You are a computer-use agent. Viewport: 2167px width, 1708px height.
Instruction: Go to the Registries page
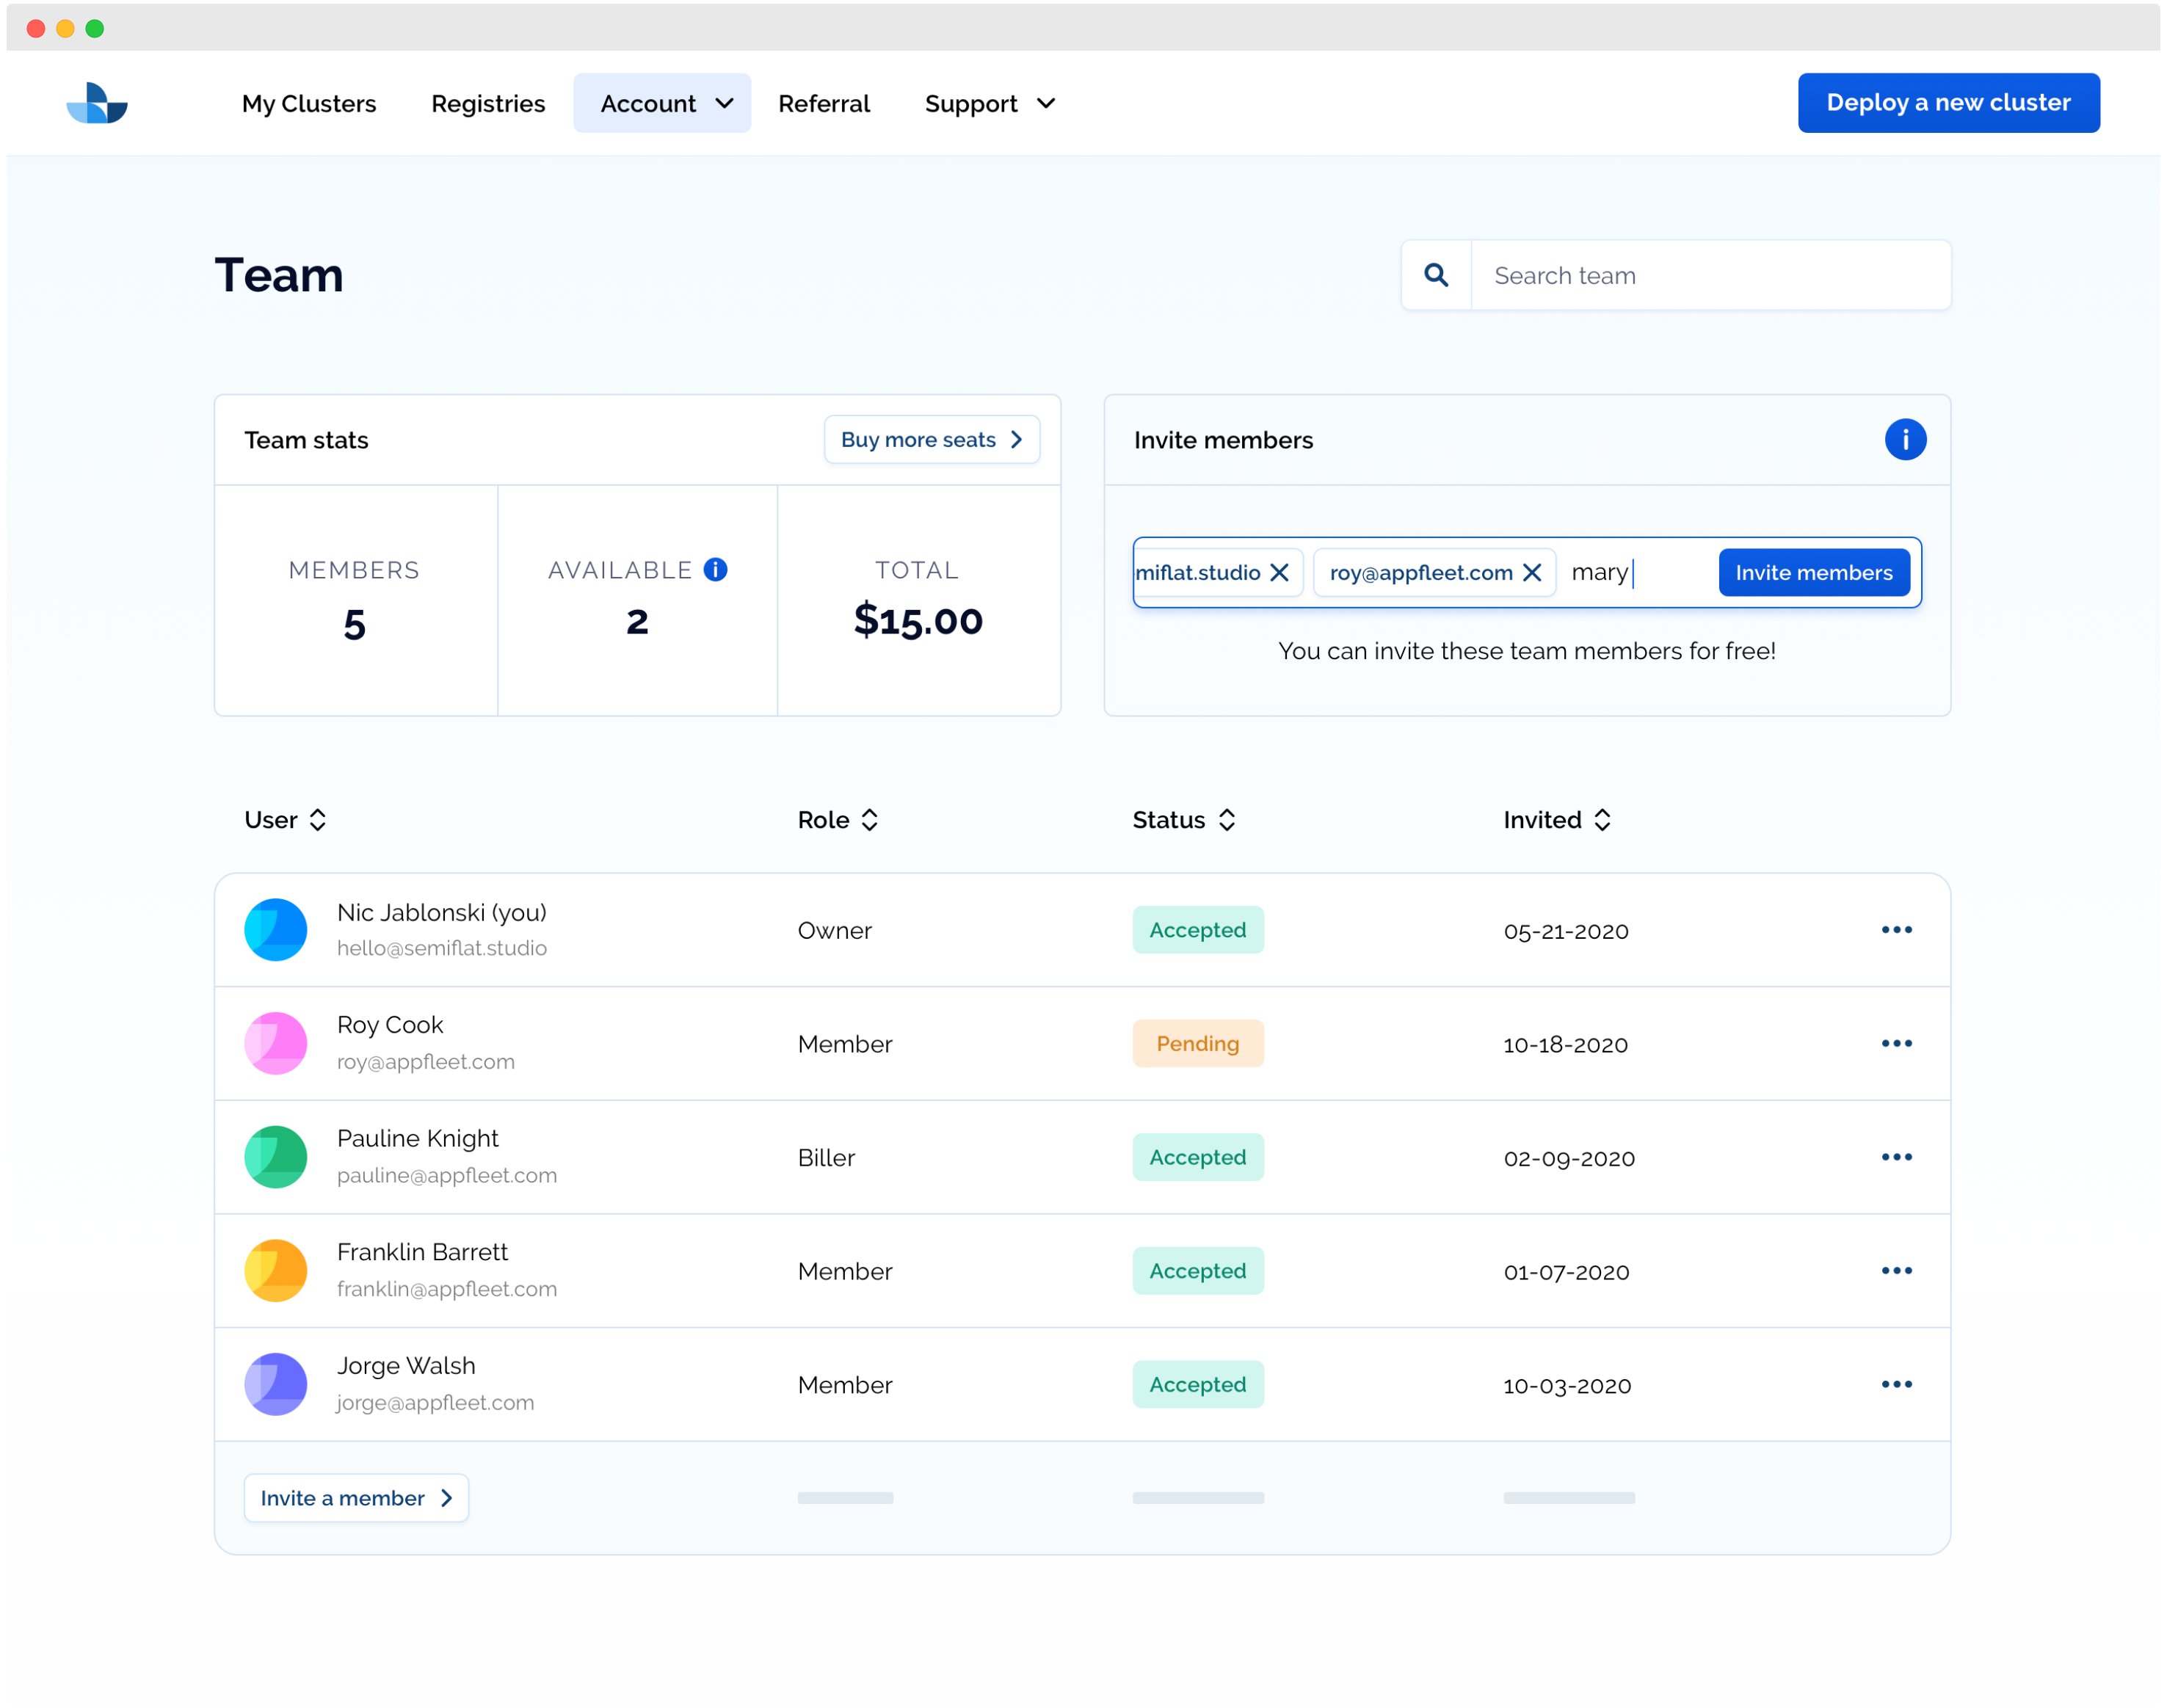pyautogui.click(x=488, y=103)
